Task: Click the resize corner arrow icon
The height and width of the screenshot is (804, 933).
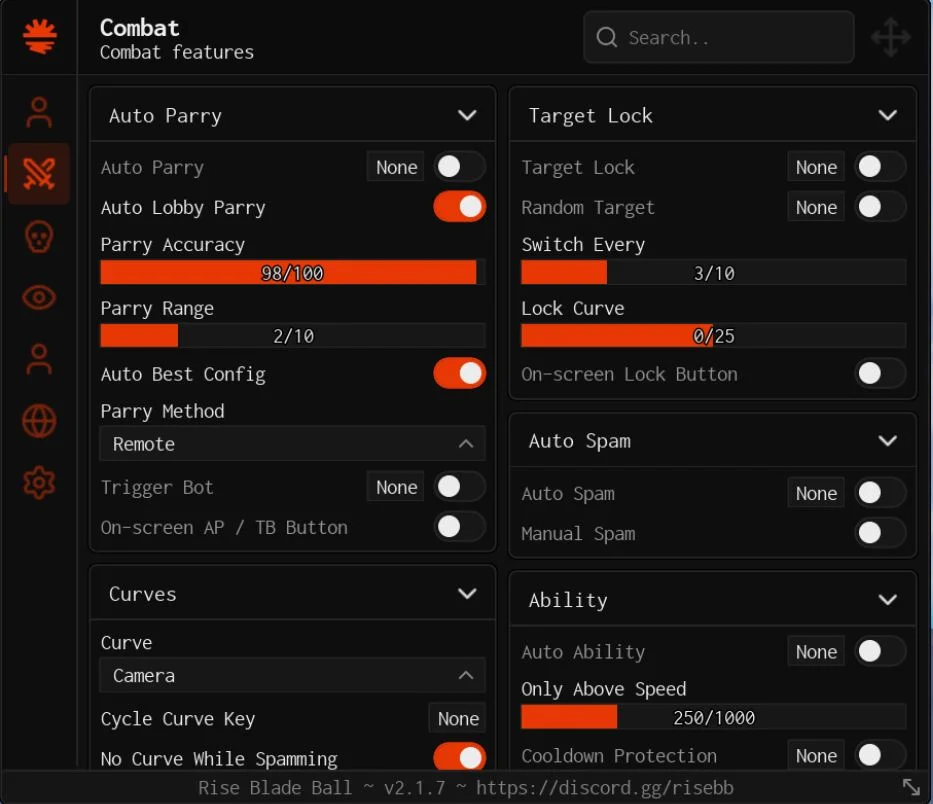Action: coord(911,787)
